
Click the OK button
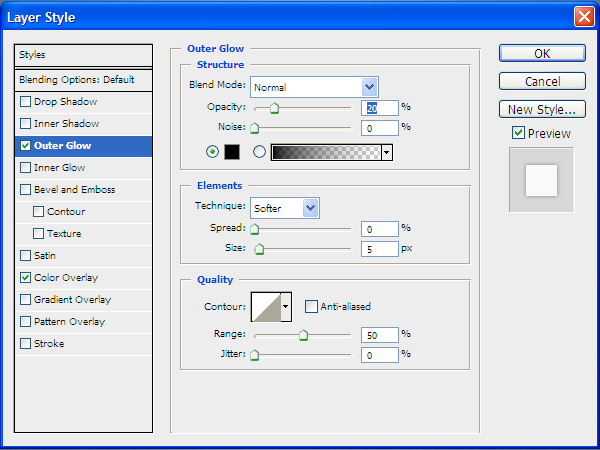pyautogui.click(x=542, y=53)
